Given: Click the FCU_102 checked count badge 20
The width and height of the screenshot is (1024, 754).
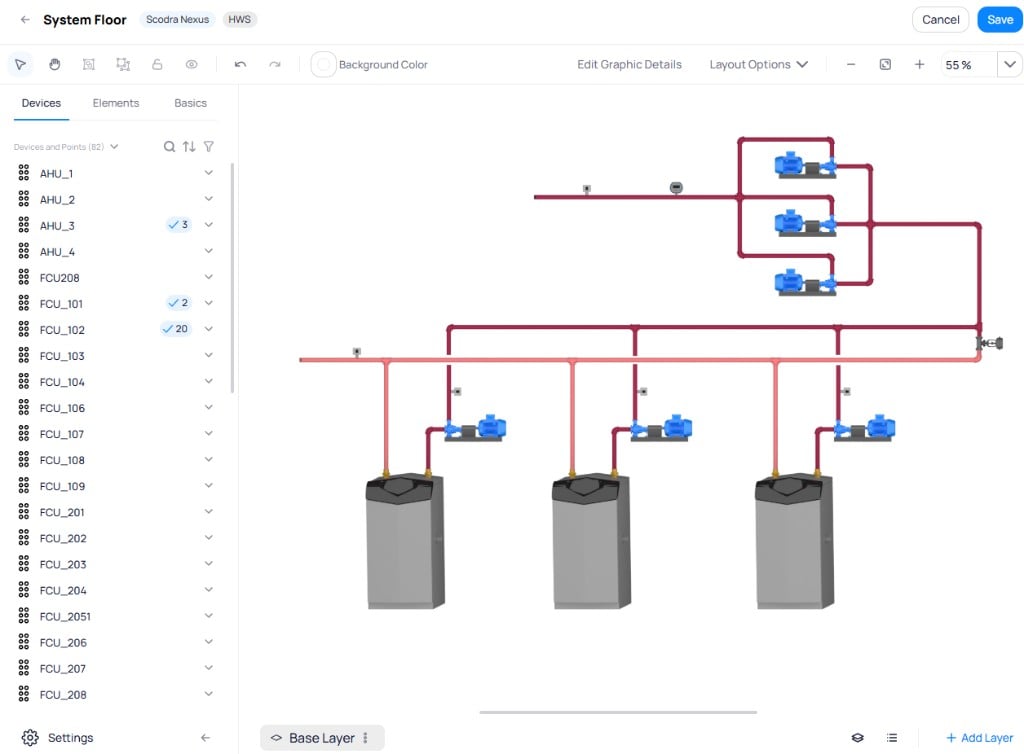Looking at the screenshot, I should 176,329.
